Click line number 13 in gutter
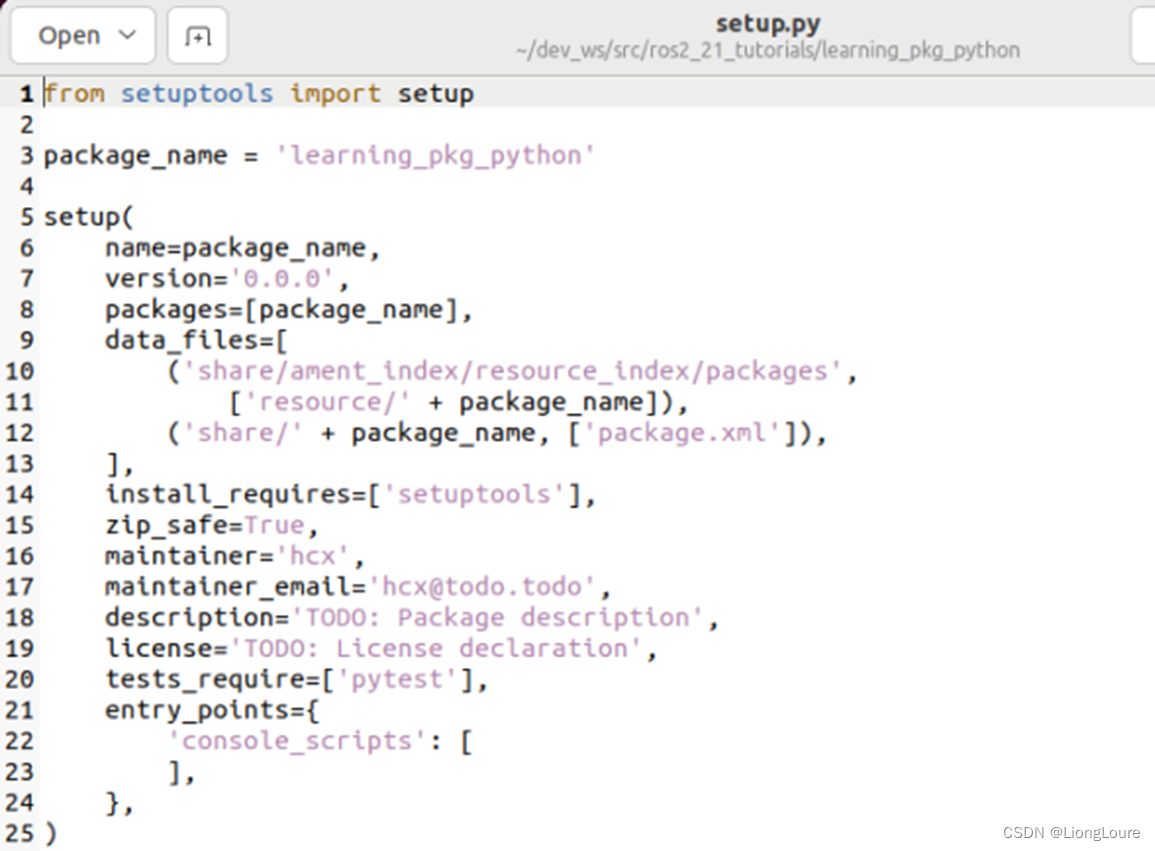The image size is (1155, 851). point(20,464)
